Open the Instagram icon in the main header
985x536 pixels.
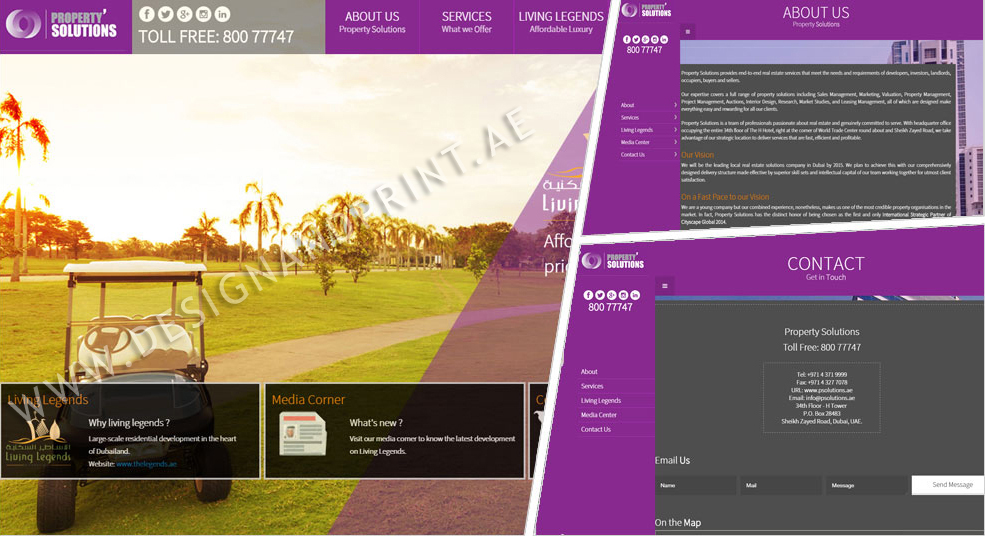(204, 14)
